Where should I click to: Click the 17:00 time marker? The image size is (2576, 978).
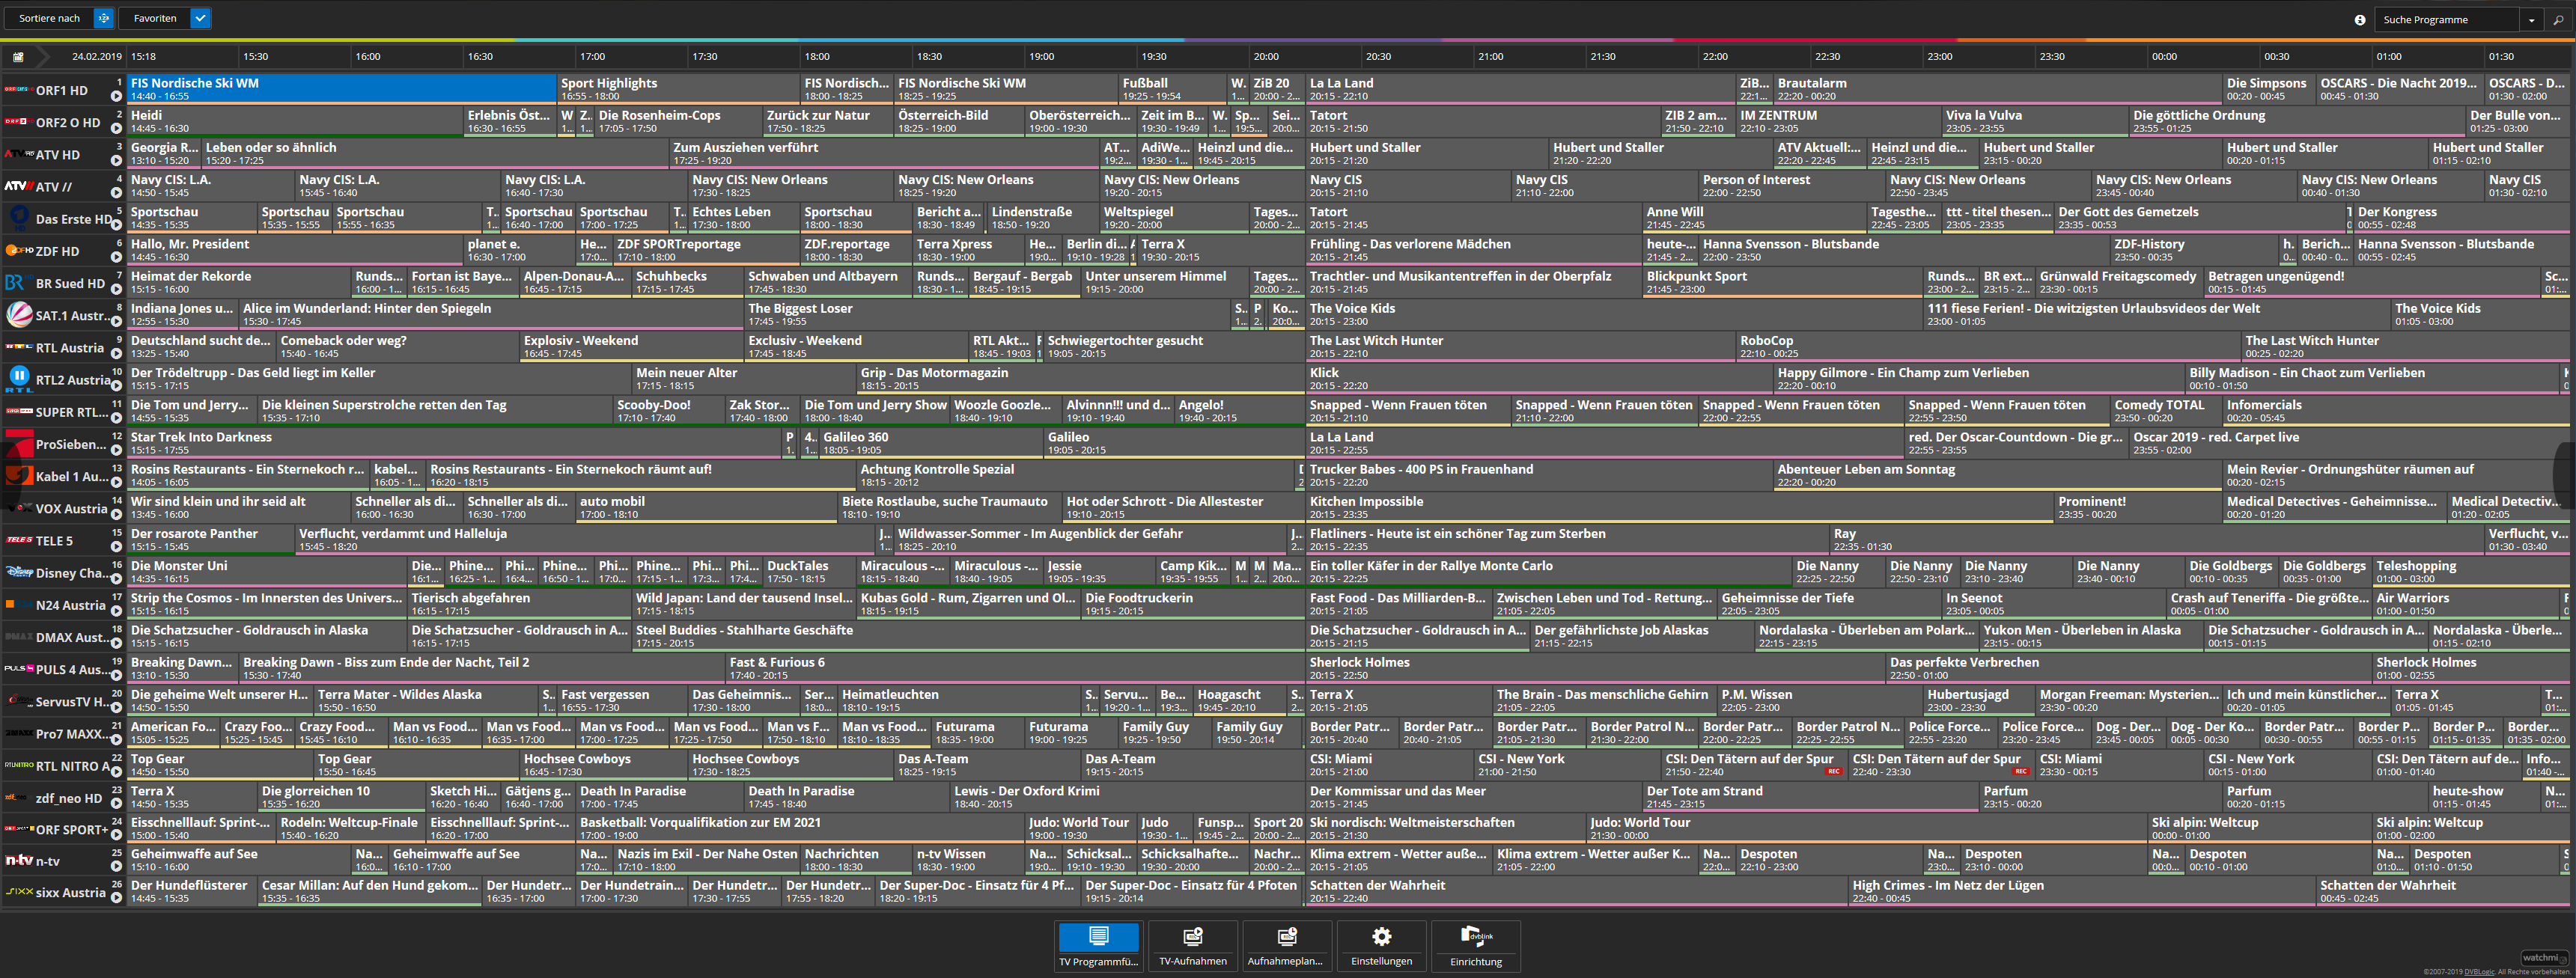[x=593, y=57]
